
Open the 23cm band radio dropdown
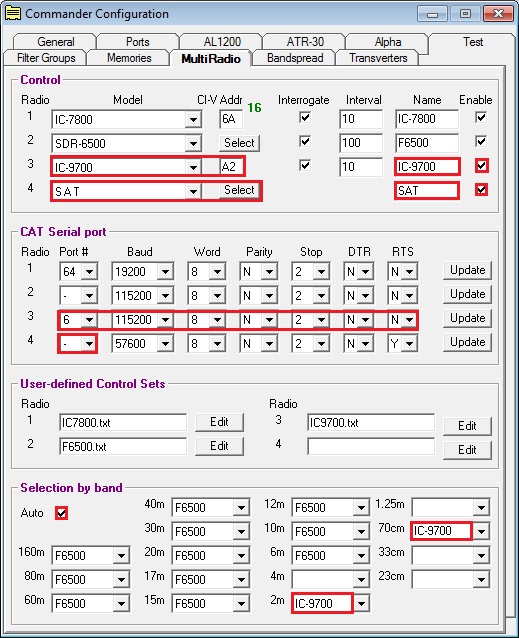(482, 579)
